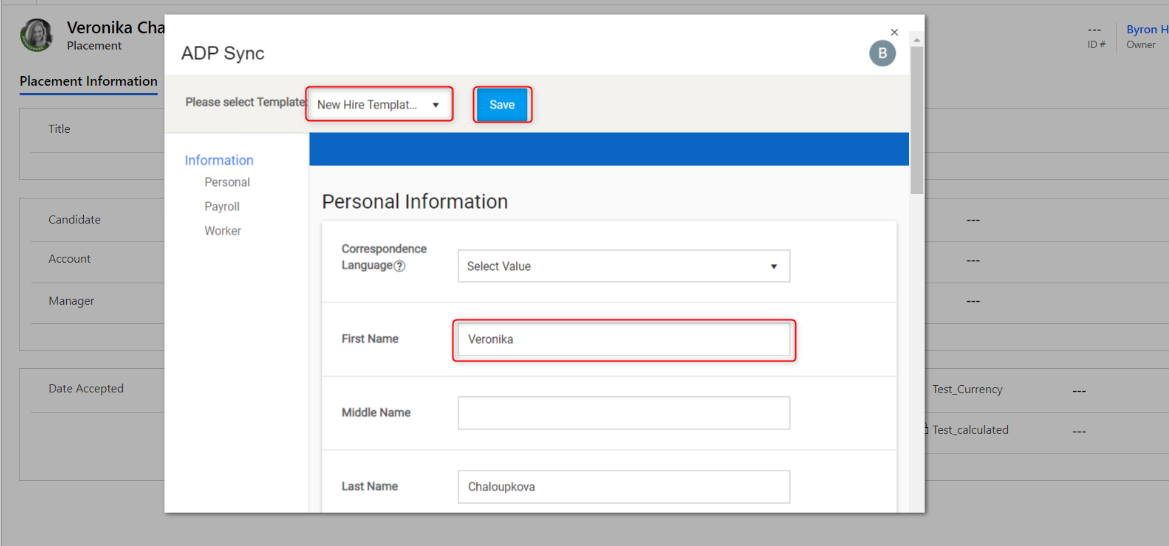1169x546 pixels.
Task: Open the New Hire Template dropdown
Action: (379, 105)
